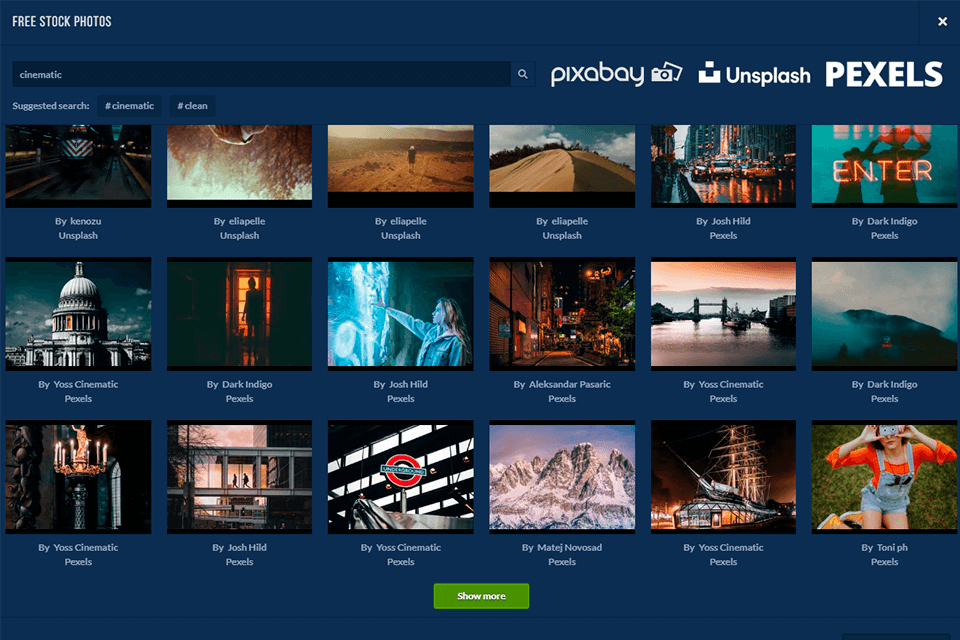Image resolution: width=960 pixels, height=640 pixels.
Task: Open the snowy mountains photo by Matej Novosad
Action: 562,477
